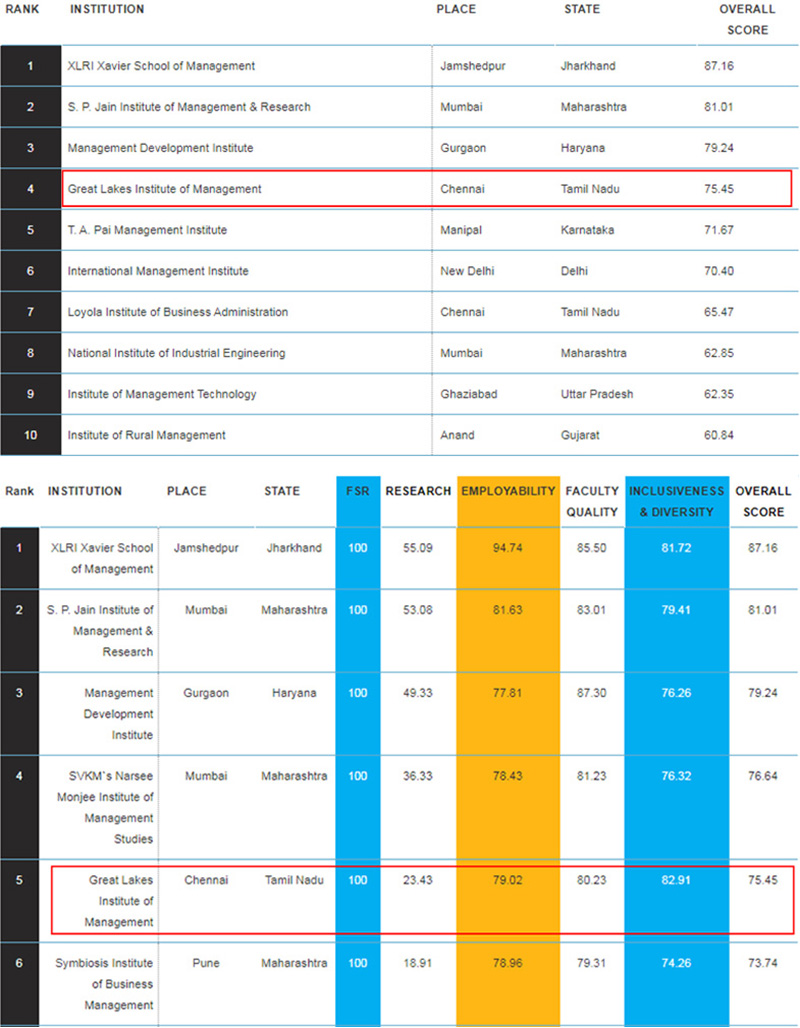Select the faculty quality score 81.23

pyautogui.click(x=591, y=776)
